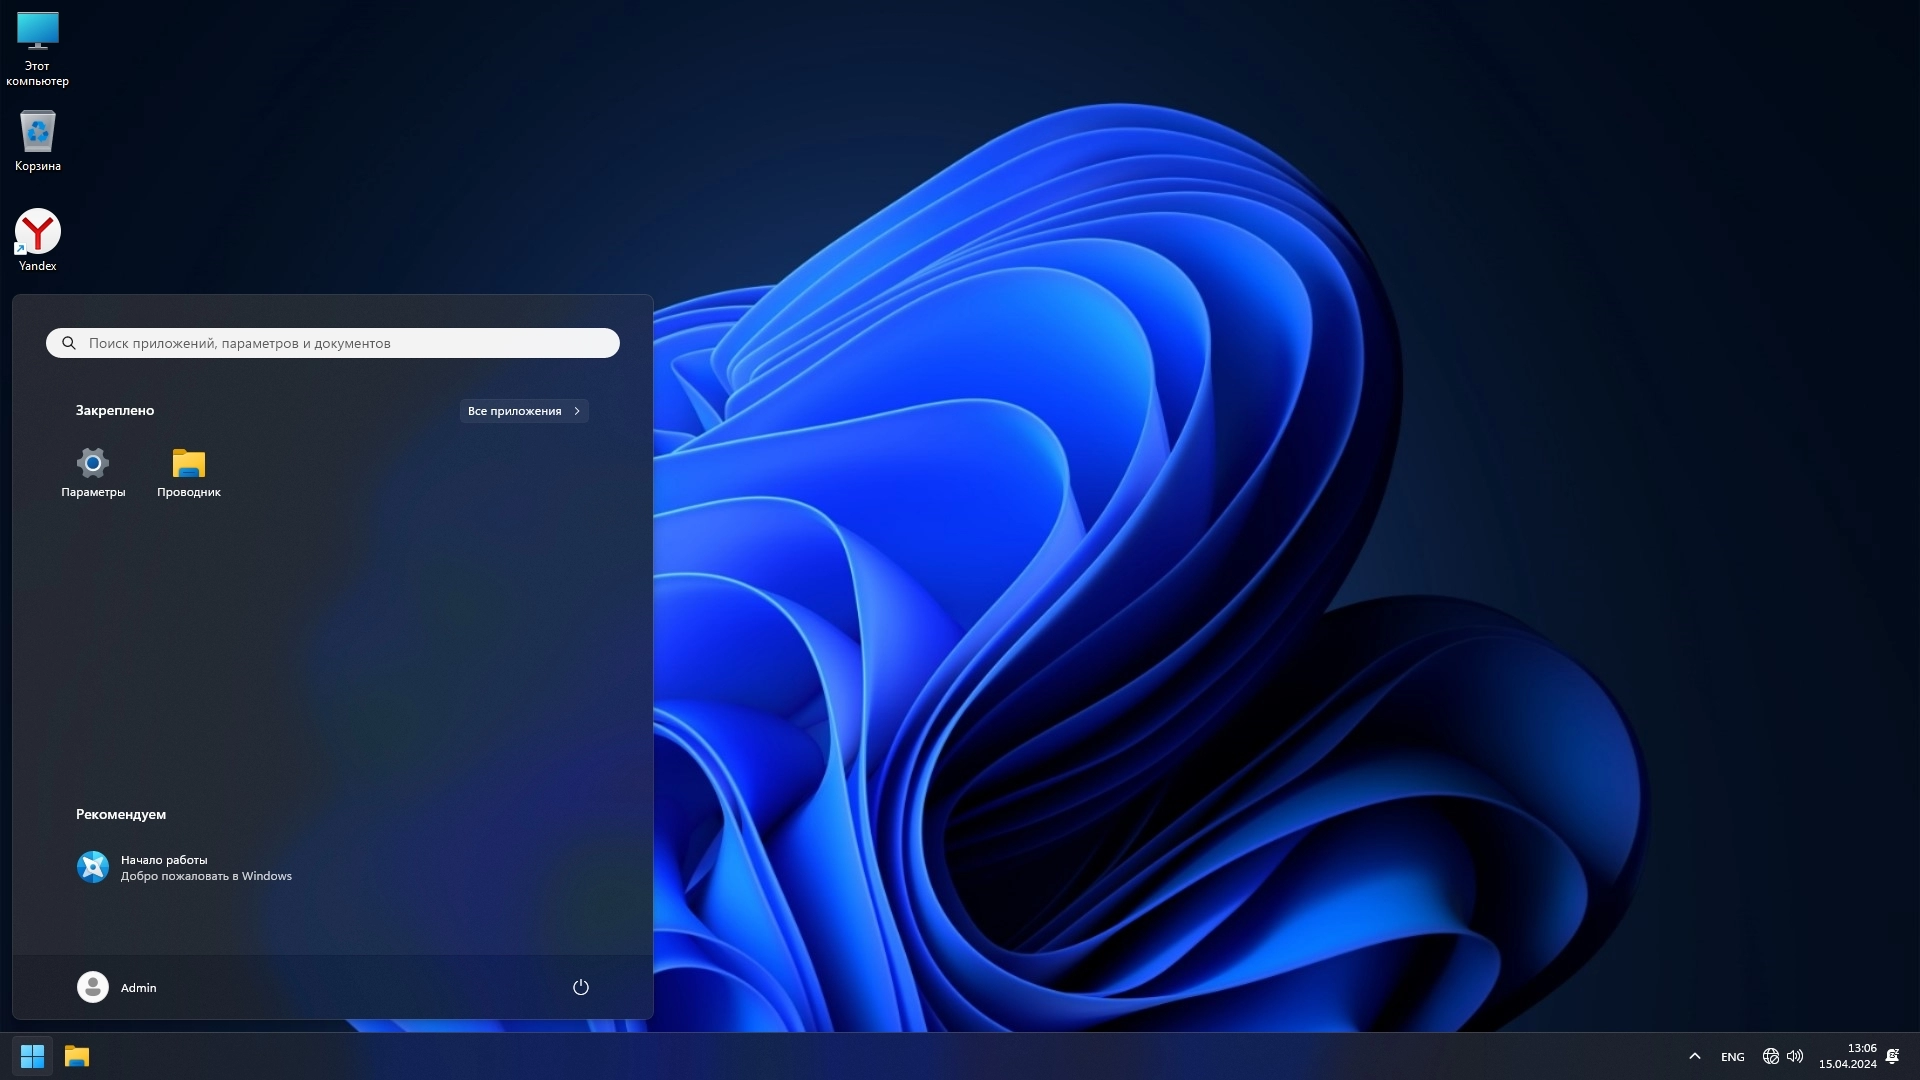Click the power button icon

point(580,987)
